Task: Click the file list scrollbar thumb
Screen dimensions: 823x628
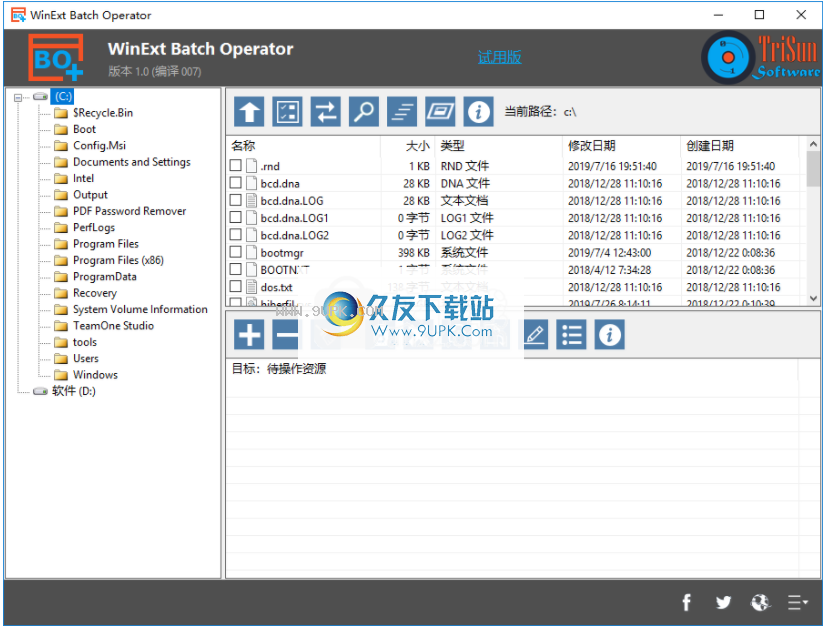Action: point(813,169)
